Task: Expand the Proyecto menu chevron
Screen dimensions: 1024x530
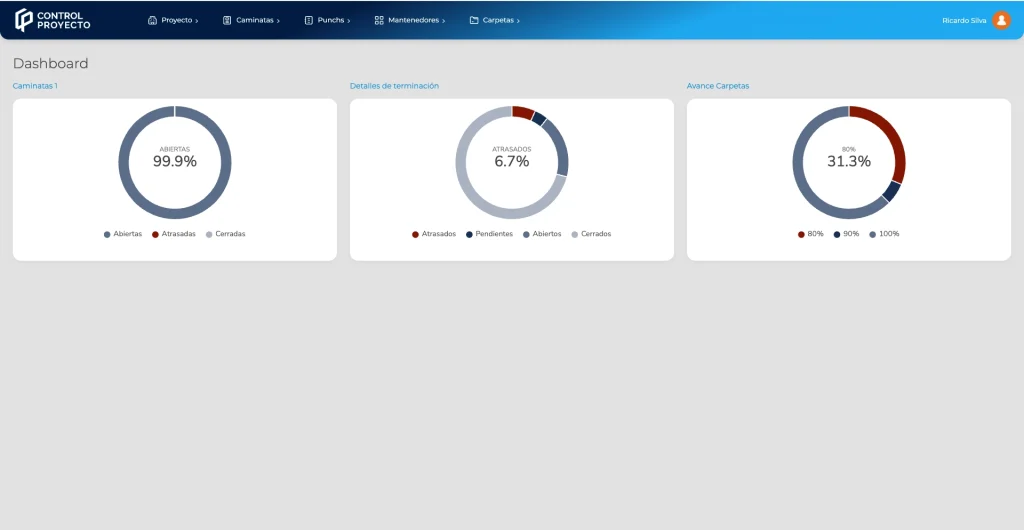Action: (197, 21)
